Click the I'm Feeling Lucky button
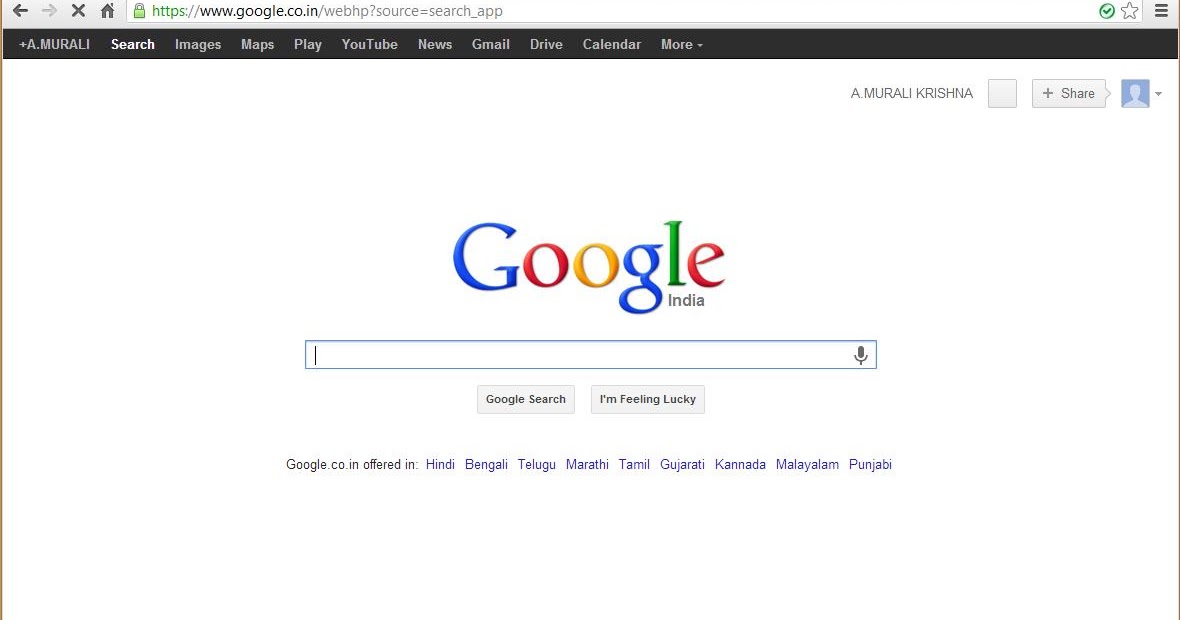 (x=648, y=400)
